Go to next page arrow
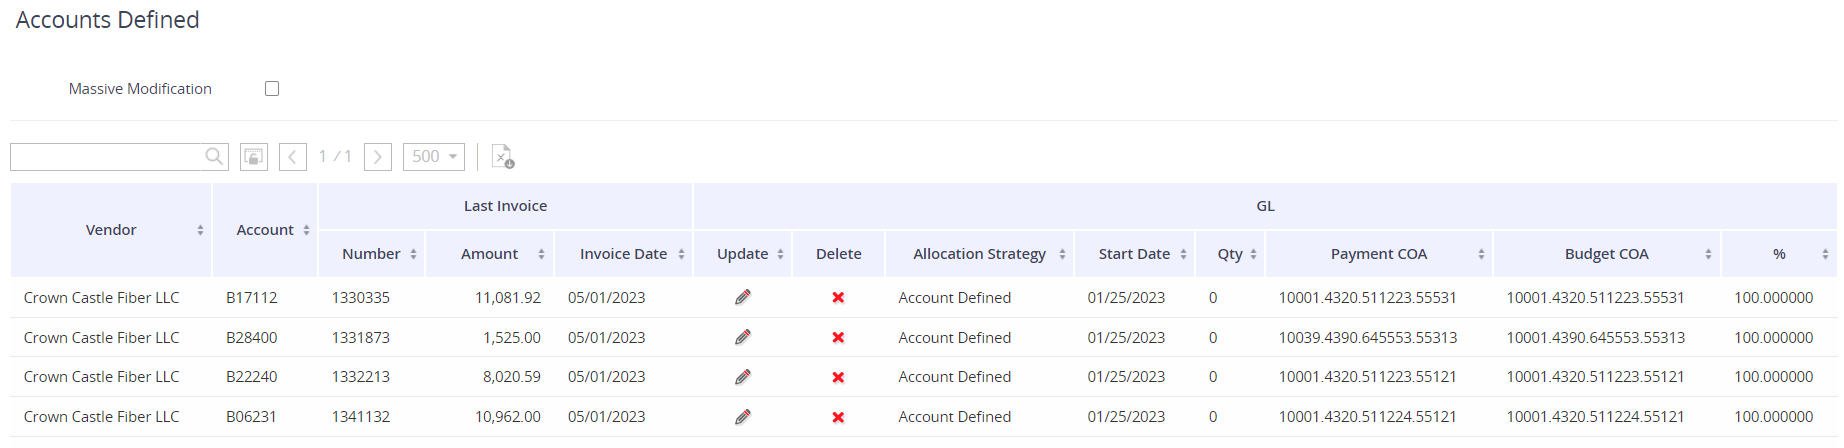The height and width of the screenshot is (448, 1844). (378, 157)
